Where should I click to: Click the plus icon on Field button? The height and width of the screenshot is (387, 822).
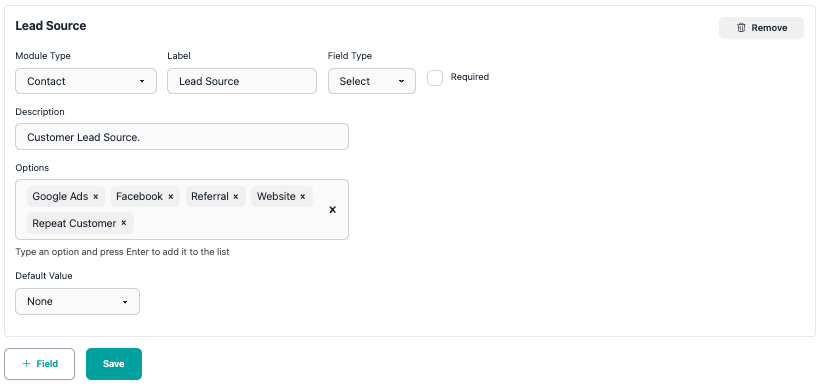coord(26,363)
